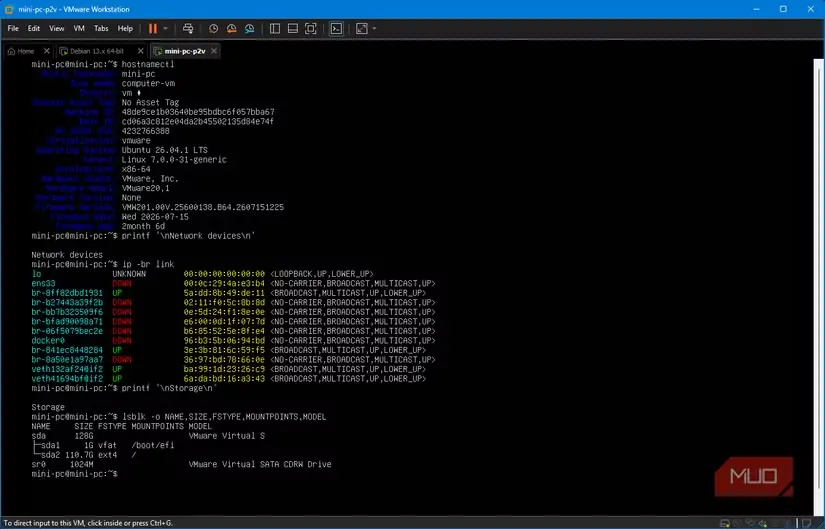The height and width of the screenshot is (529, 825).
Task: Click the 'ens33' interface name
Action: pos(43,283)
